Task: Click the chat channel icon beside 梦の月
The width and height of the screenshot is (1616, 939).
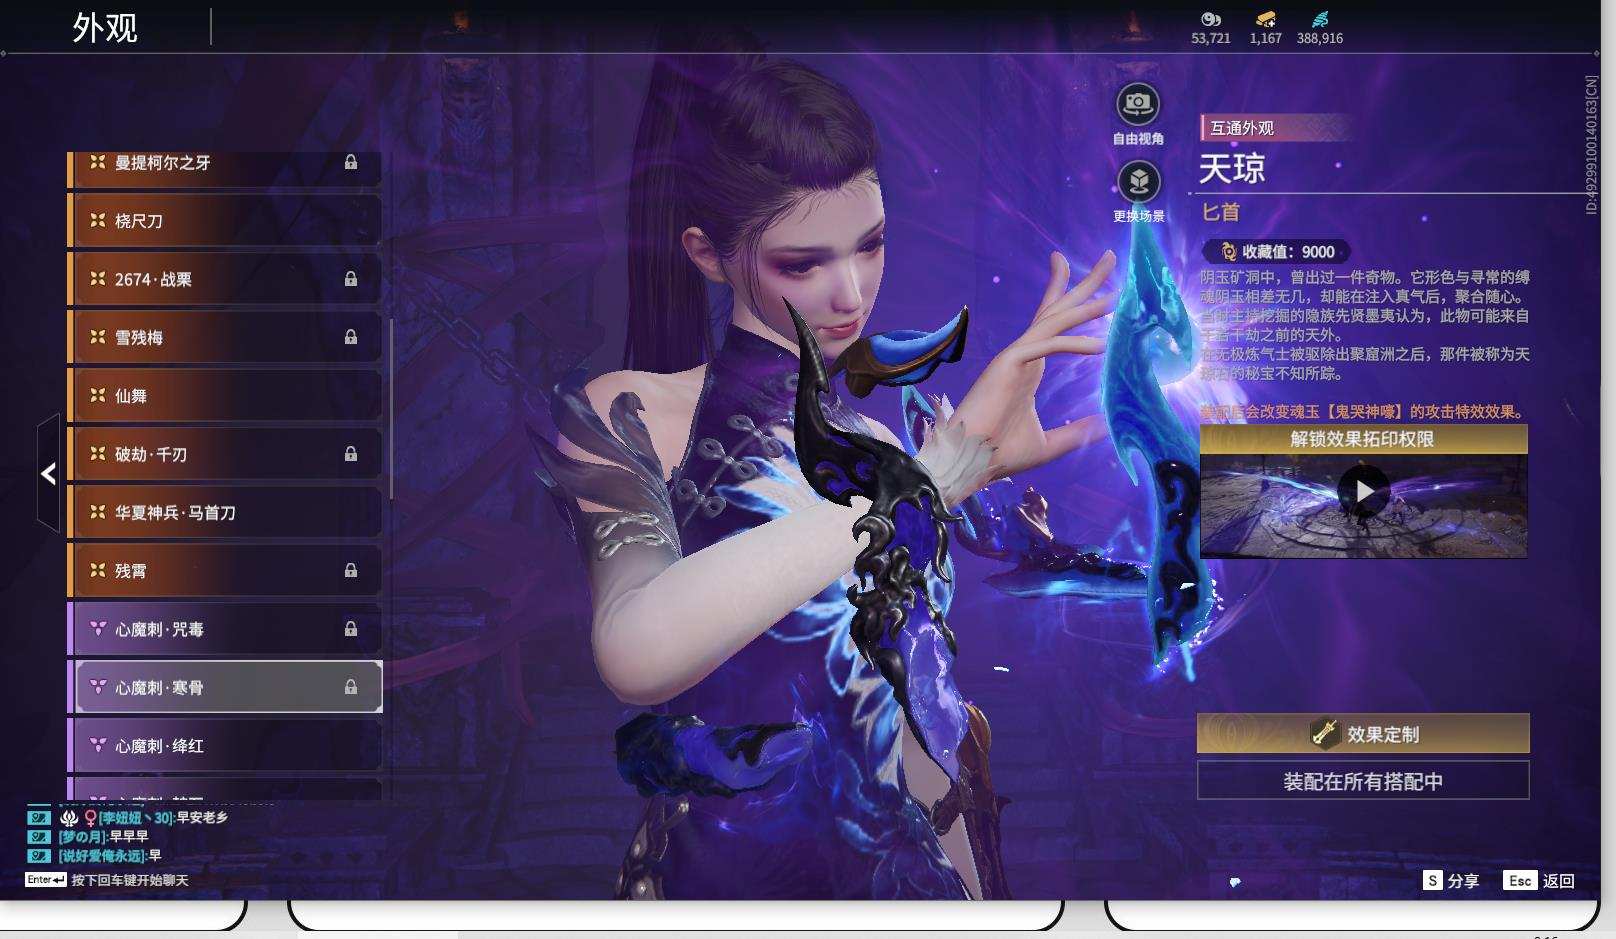Action: pos(38,837)
